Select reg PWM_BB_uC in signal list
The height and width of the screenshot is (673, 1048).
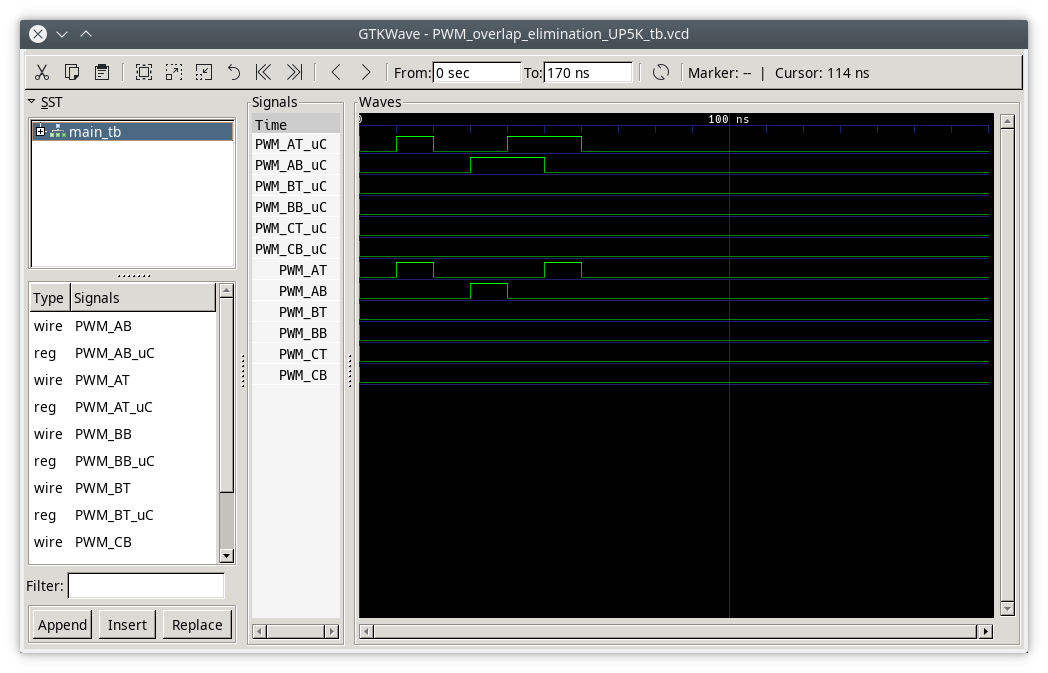(x=124, y=461)
